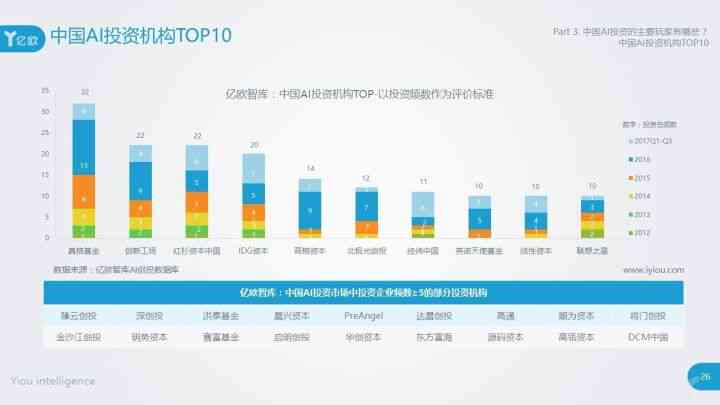The height and width of the screenshot is (405, 720).
Task: Open the www.iyiou.com link
Action: point(653,270)
